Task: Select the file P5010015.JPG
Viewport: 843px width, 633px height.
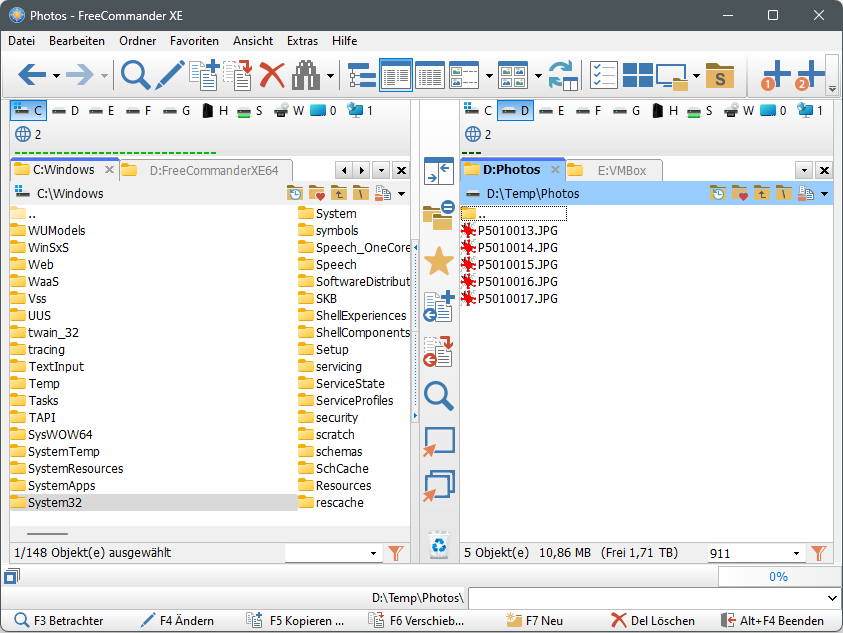Action: point(517,264)
